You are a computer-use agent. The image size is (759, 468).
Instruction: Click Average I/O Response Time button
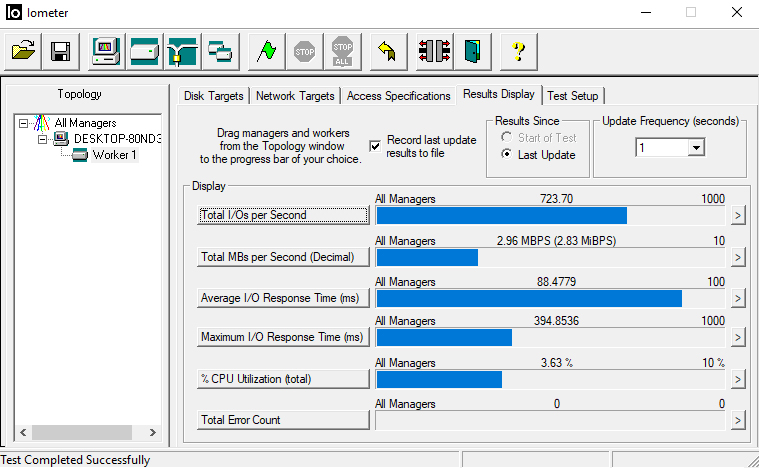click(x=283, y=298)
